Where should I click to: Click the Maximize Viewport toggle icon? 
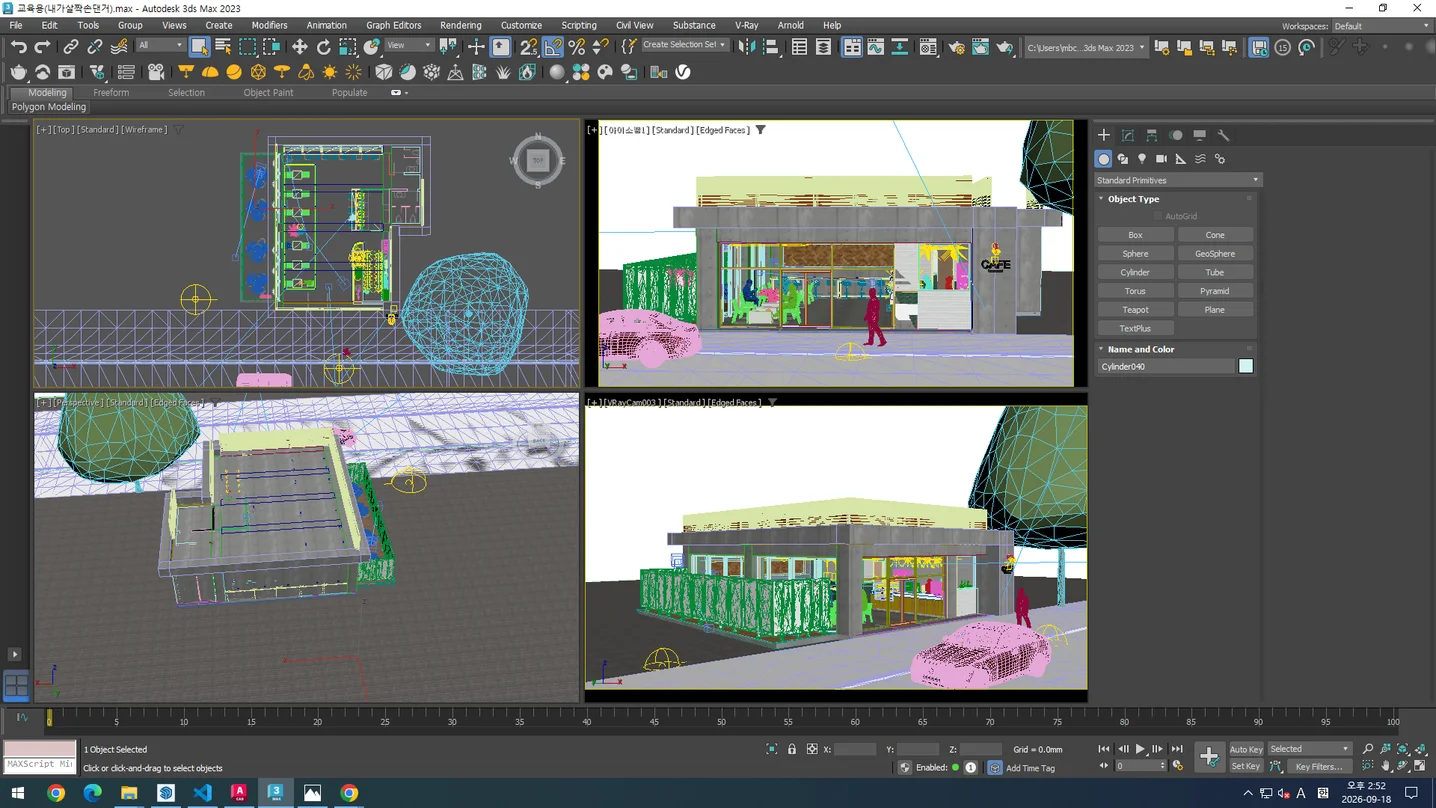point(1420,766)
